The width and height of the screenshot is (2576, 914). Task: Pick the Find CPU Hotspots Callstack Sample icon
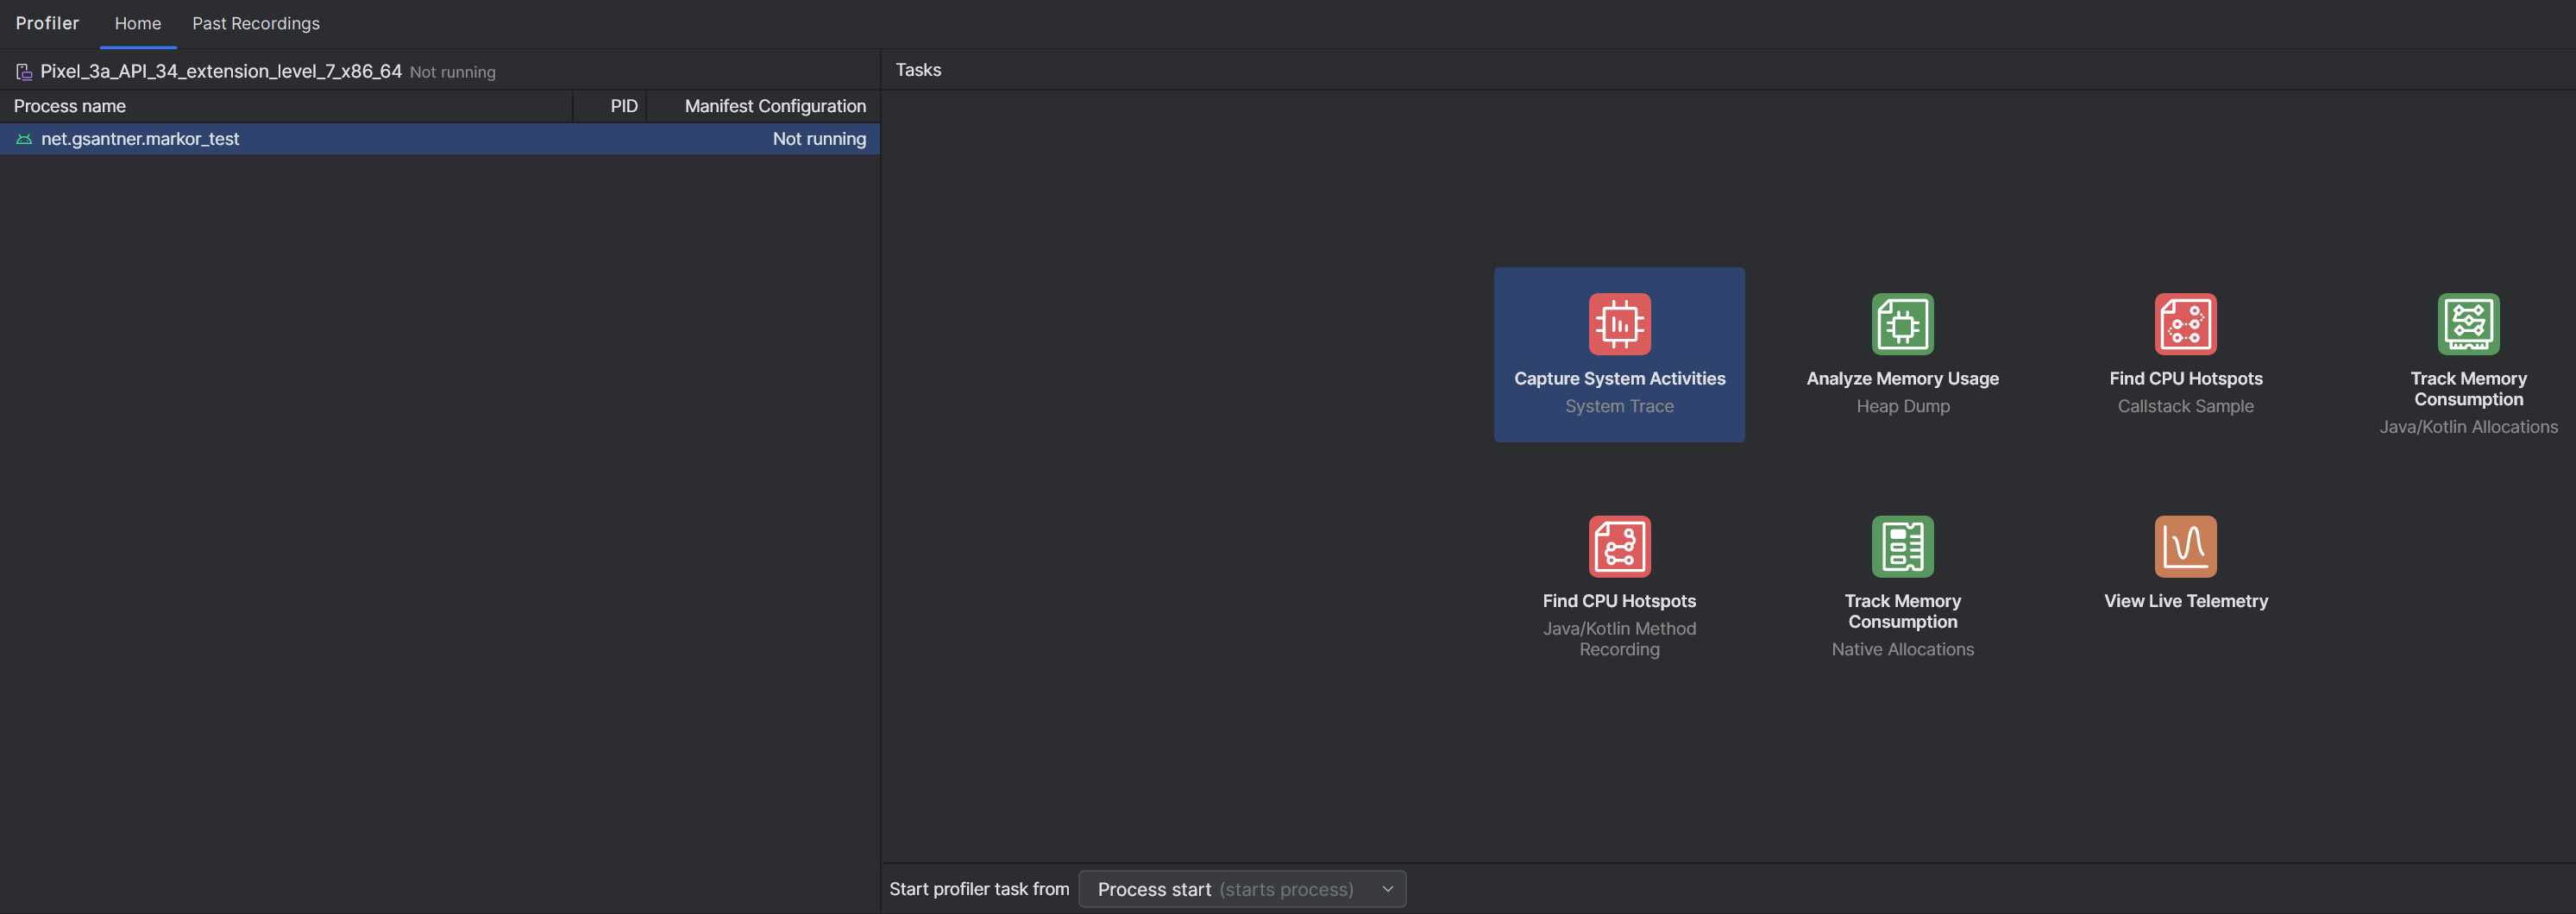click(x=2185, y=324)
